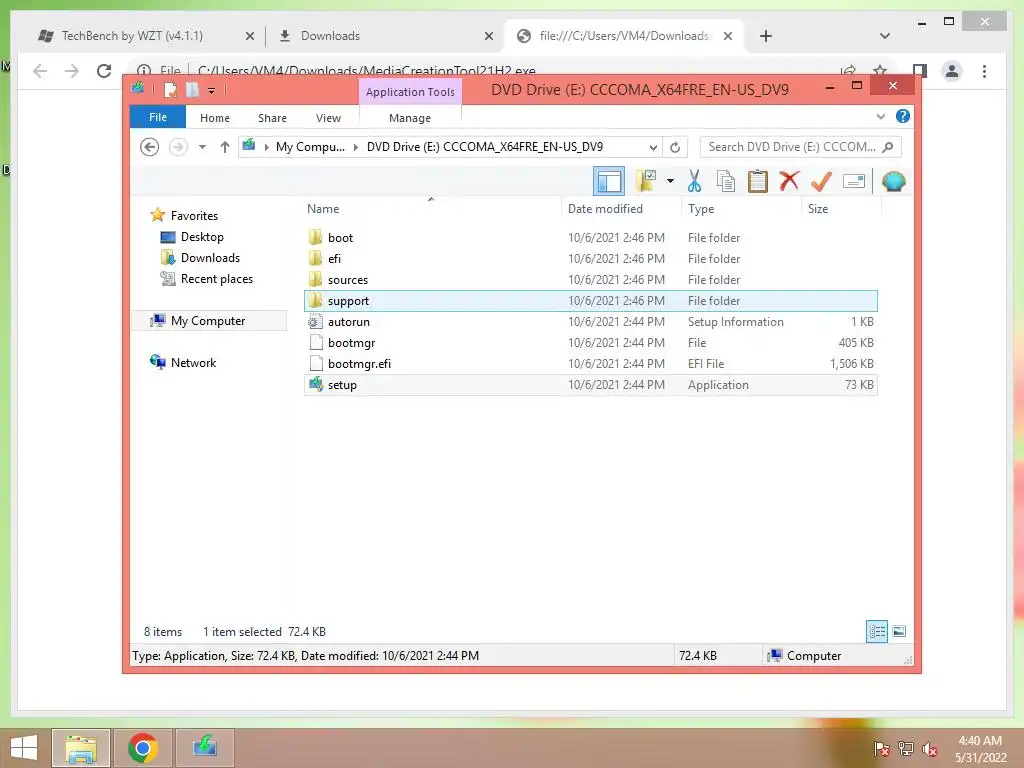Open the recent locations dropdown arrow
1024x768 pixels.
(x=202, y=147)
